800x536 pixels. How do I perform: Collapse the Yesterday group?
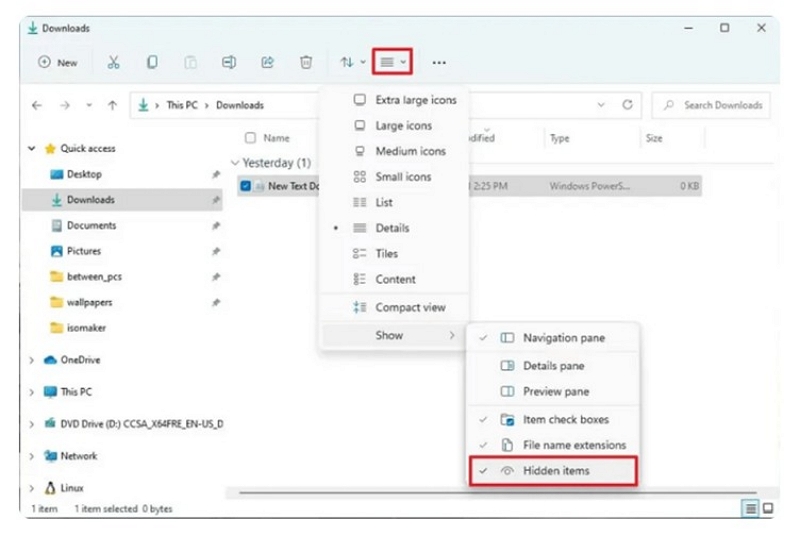tap(235, 163)
